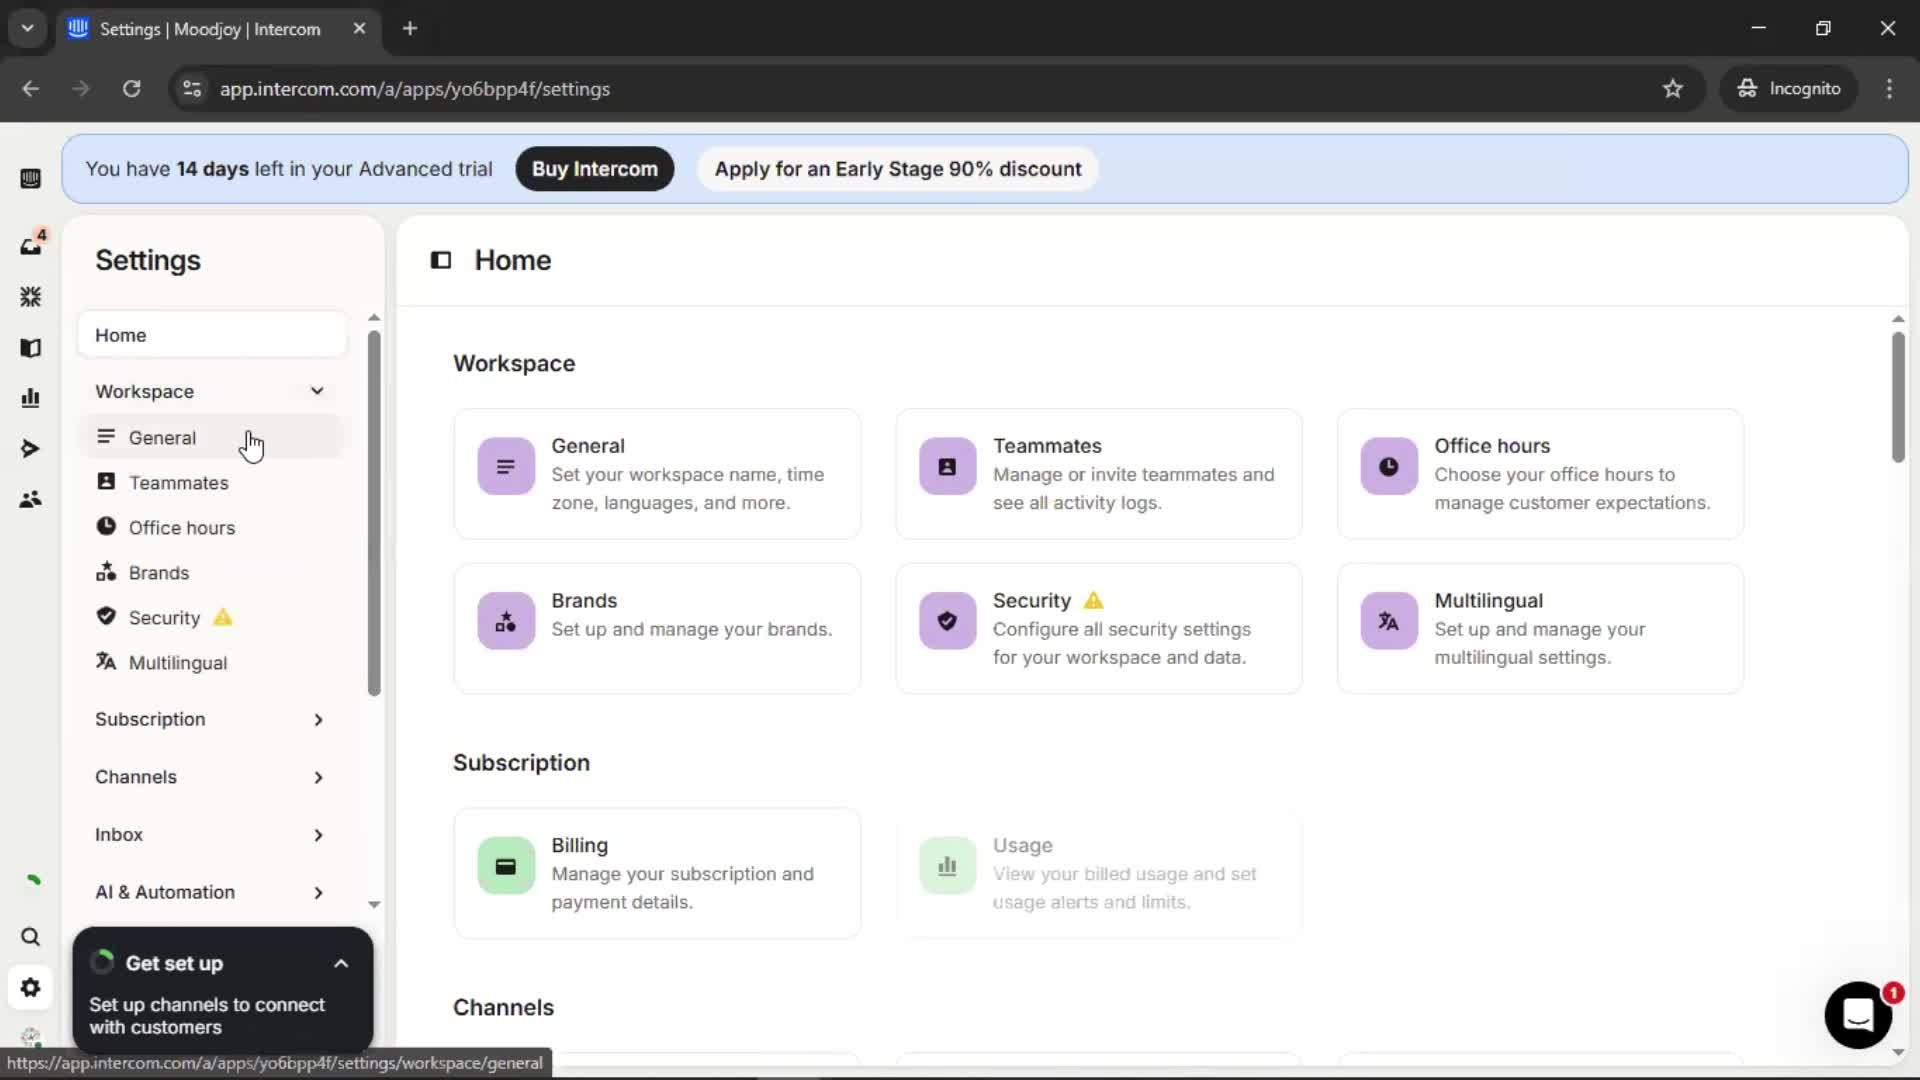
Task: Open the Fin AI agent sparkle icon
Action: click(x=30, y=297)
